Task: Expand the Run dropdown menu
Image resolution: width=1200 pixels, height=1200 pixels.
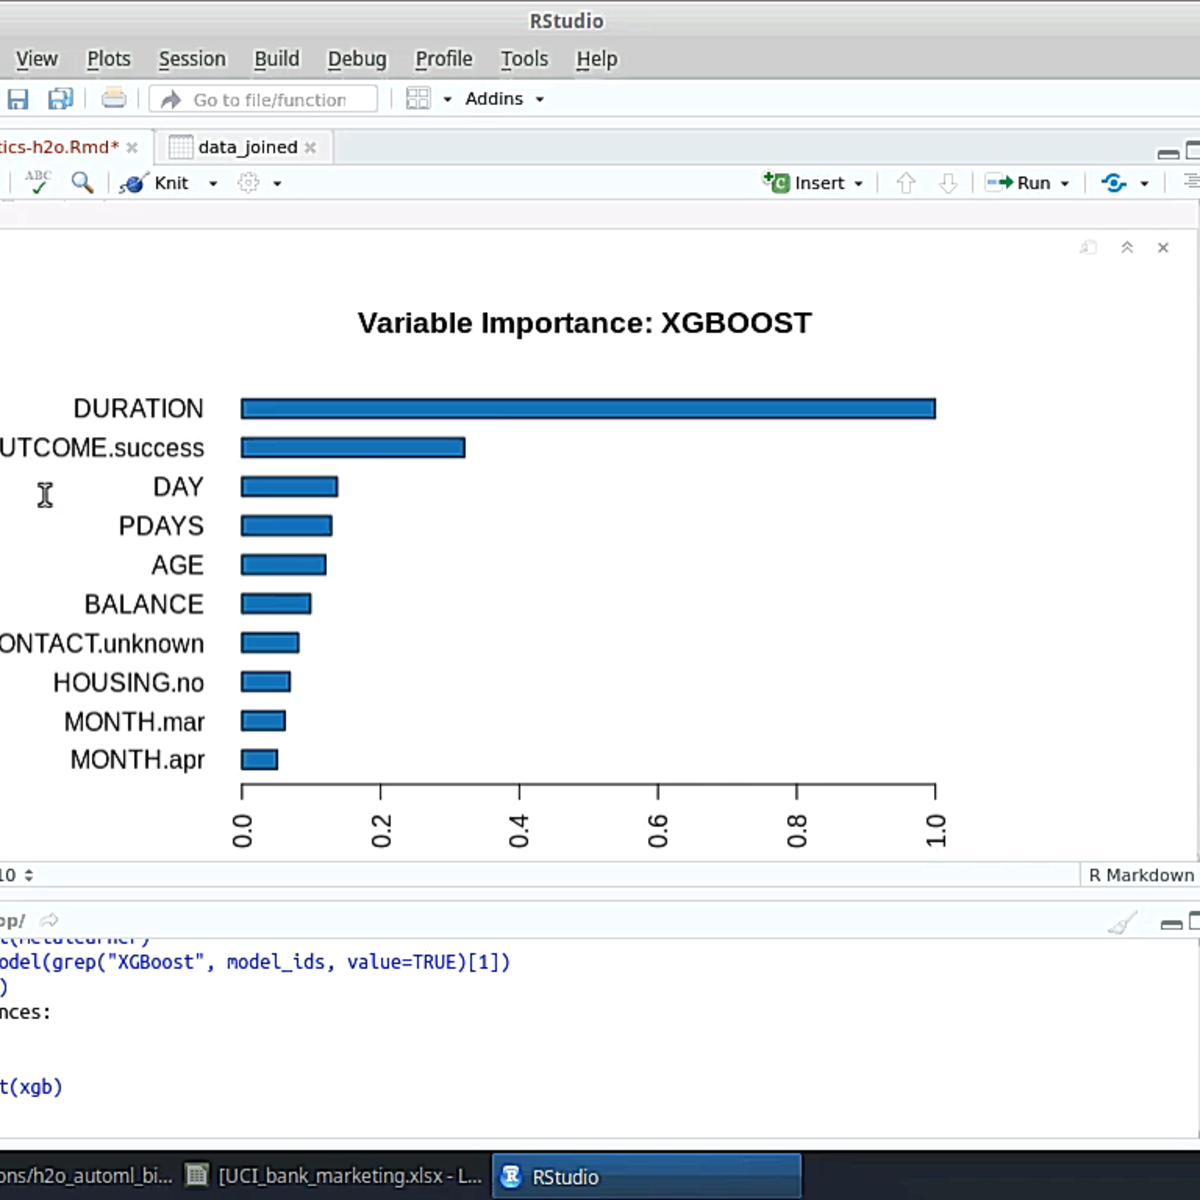Action: click(x=1064, y=182)
